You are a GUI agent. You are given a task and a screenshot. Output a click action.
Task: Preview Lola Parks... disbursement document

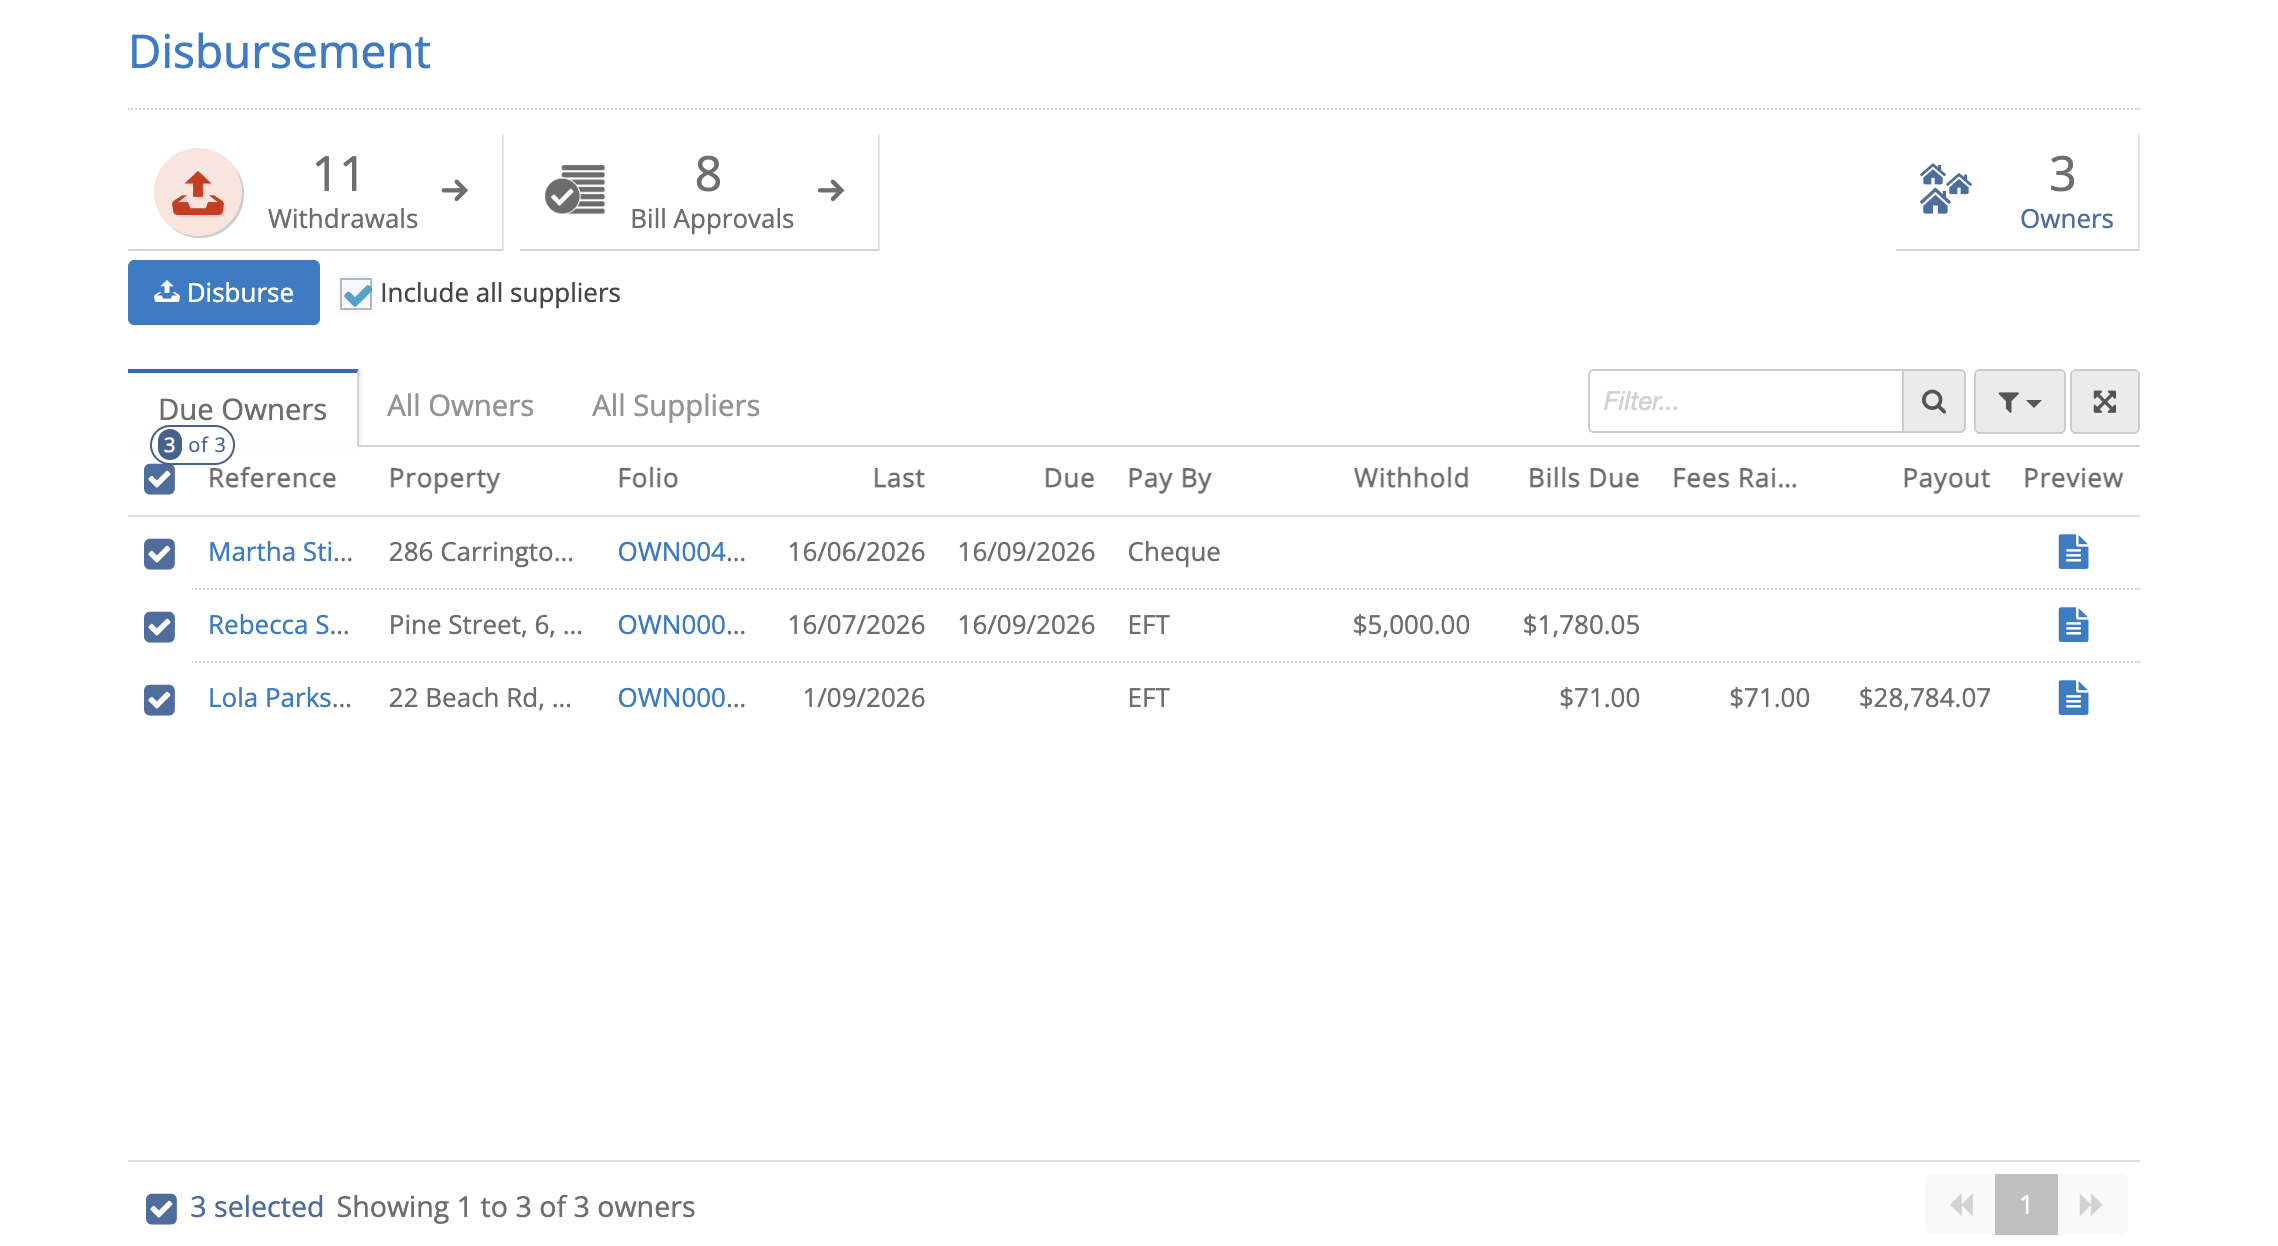point(2073,698)
